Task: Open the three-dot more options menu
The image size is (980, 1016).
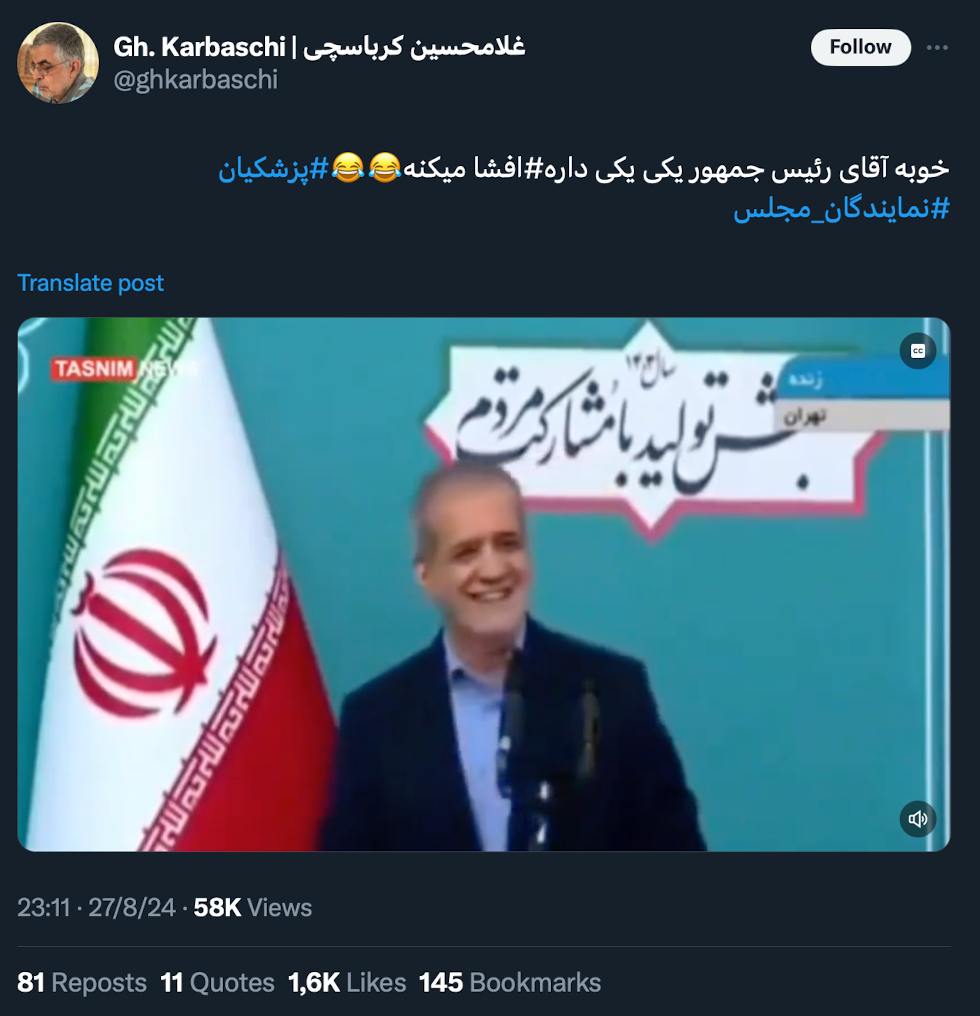Action: (937, 47)
